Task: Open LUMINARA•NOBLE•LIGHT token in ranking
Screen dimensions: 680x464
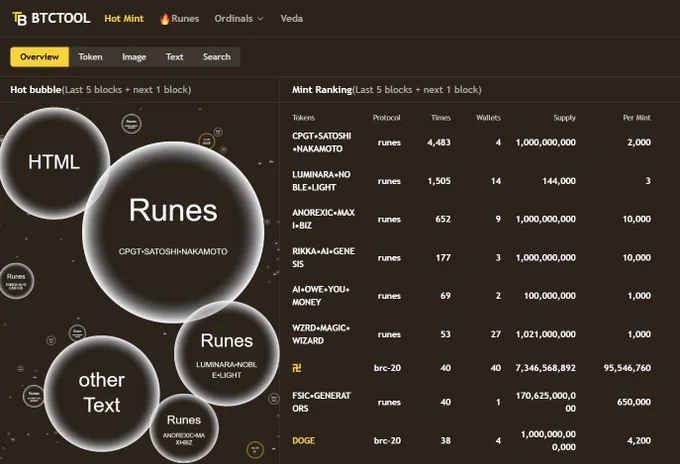Action: [x=321, y=181]
